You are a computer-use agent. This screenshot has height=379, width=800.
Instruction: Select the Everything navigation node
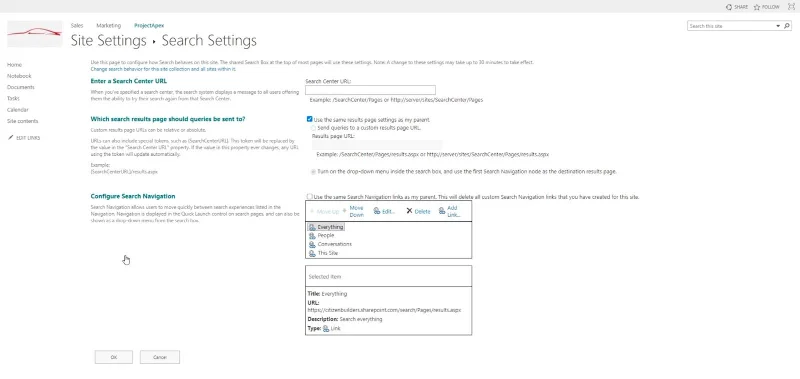pos(326,227)
